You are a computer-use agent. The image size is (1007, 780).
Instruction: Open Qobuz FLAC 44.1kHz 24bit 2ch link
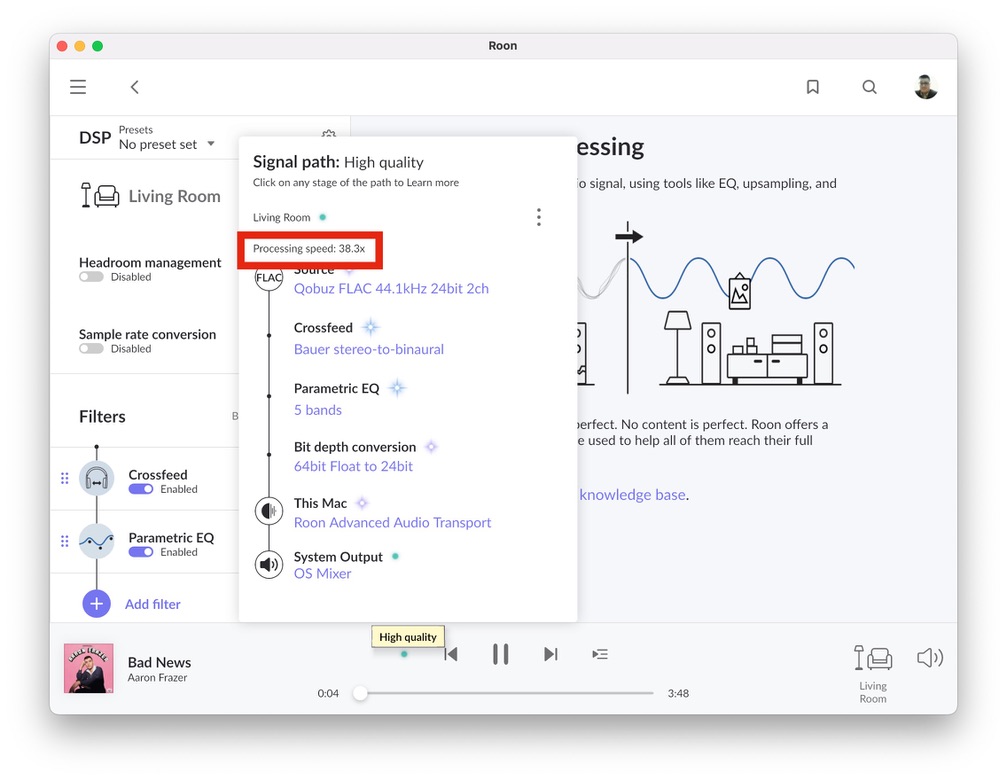coord(391,288)
